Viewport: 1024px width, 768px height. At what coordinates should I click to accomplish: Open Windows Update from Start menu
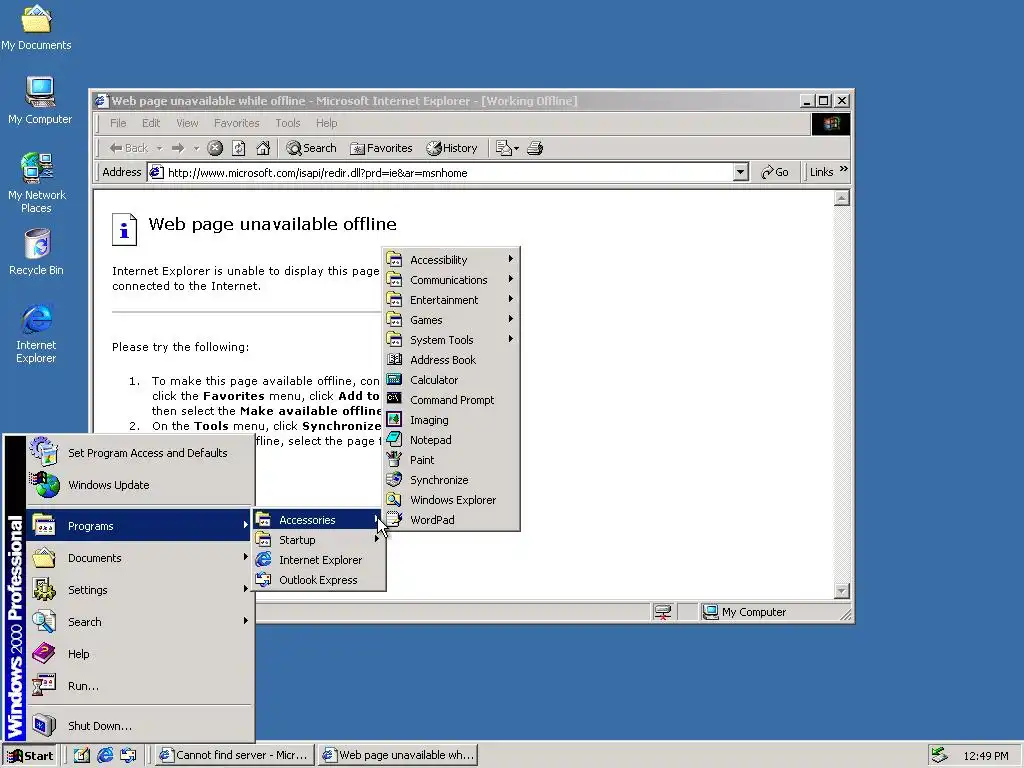[139, 485]
